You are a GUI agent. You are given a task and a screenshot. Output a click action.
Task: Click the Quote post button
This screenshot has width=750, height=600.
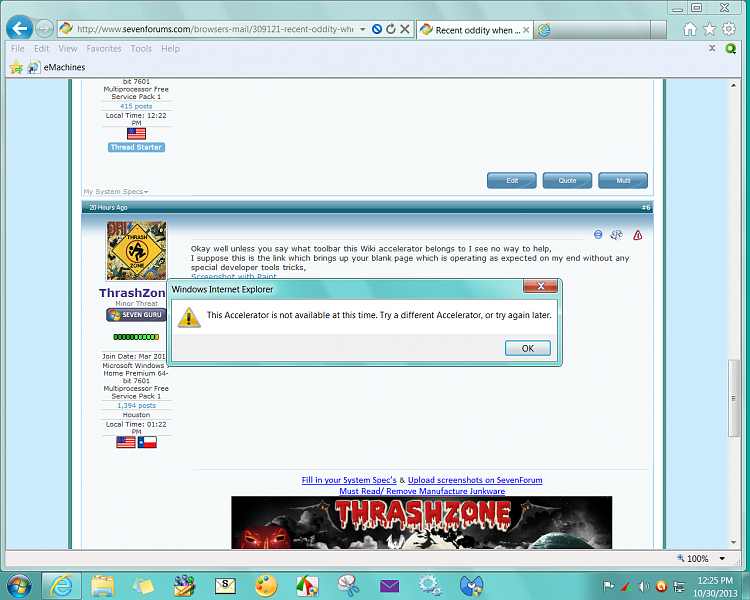tap(567, 180)
